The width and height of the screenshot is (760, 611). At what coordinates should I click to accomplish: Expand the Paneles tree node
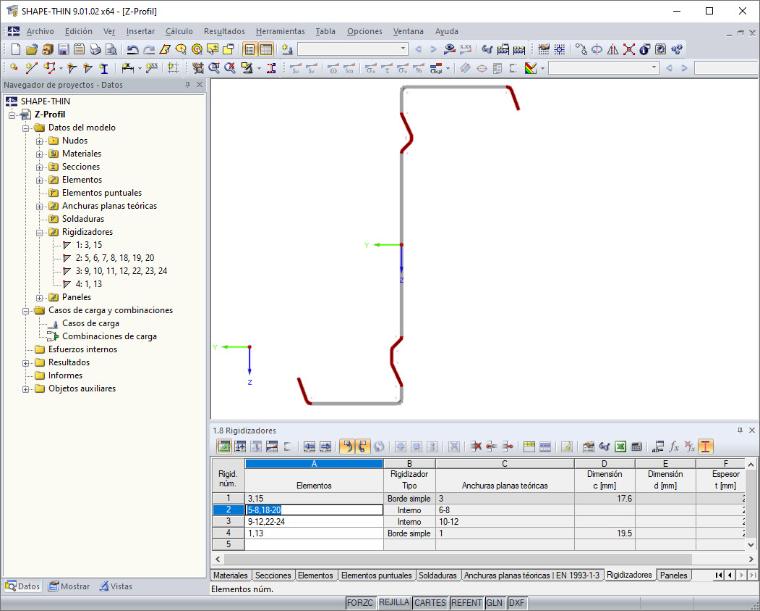40,298
